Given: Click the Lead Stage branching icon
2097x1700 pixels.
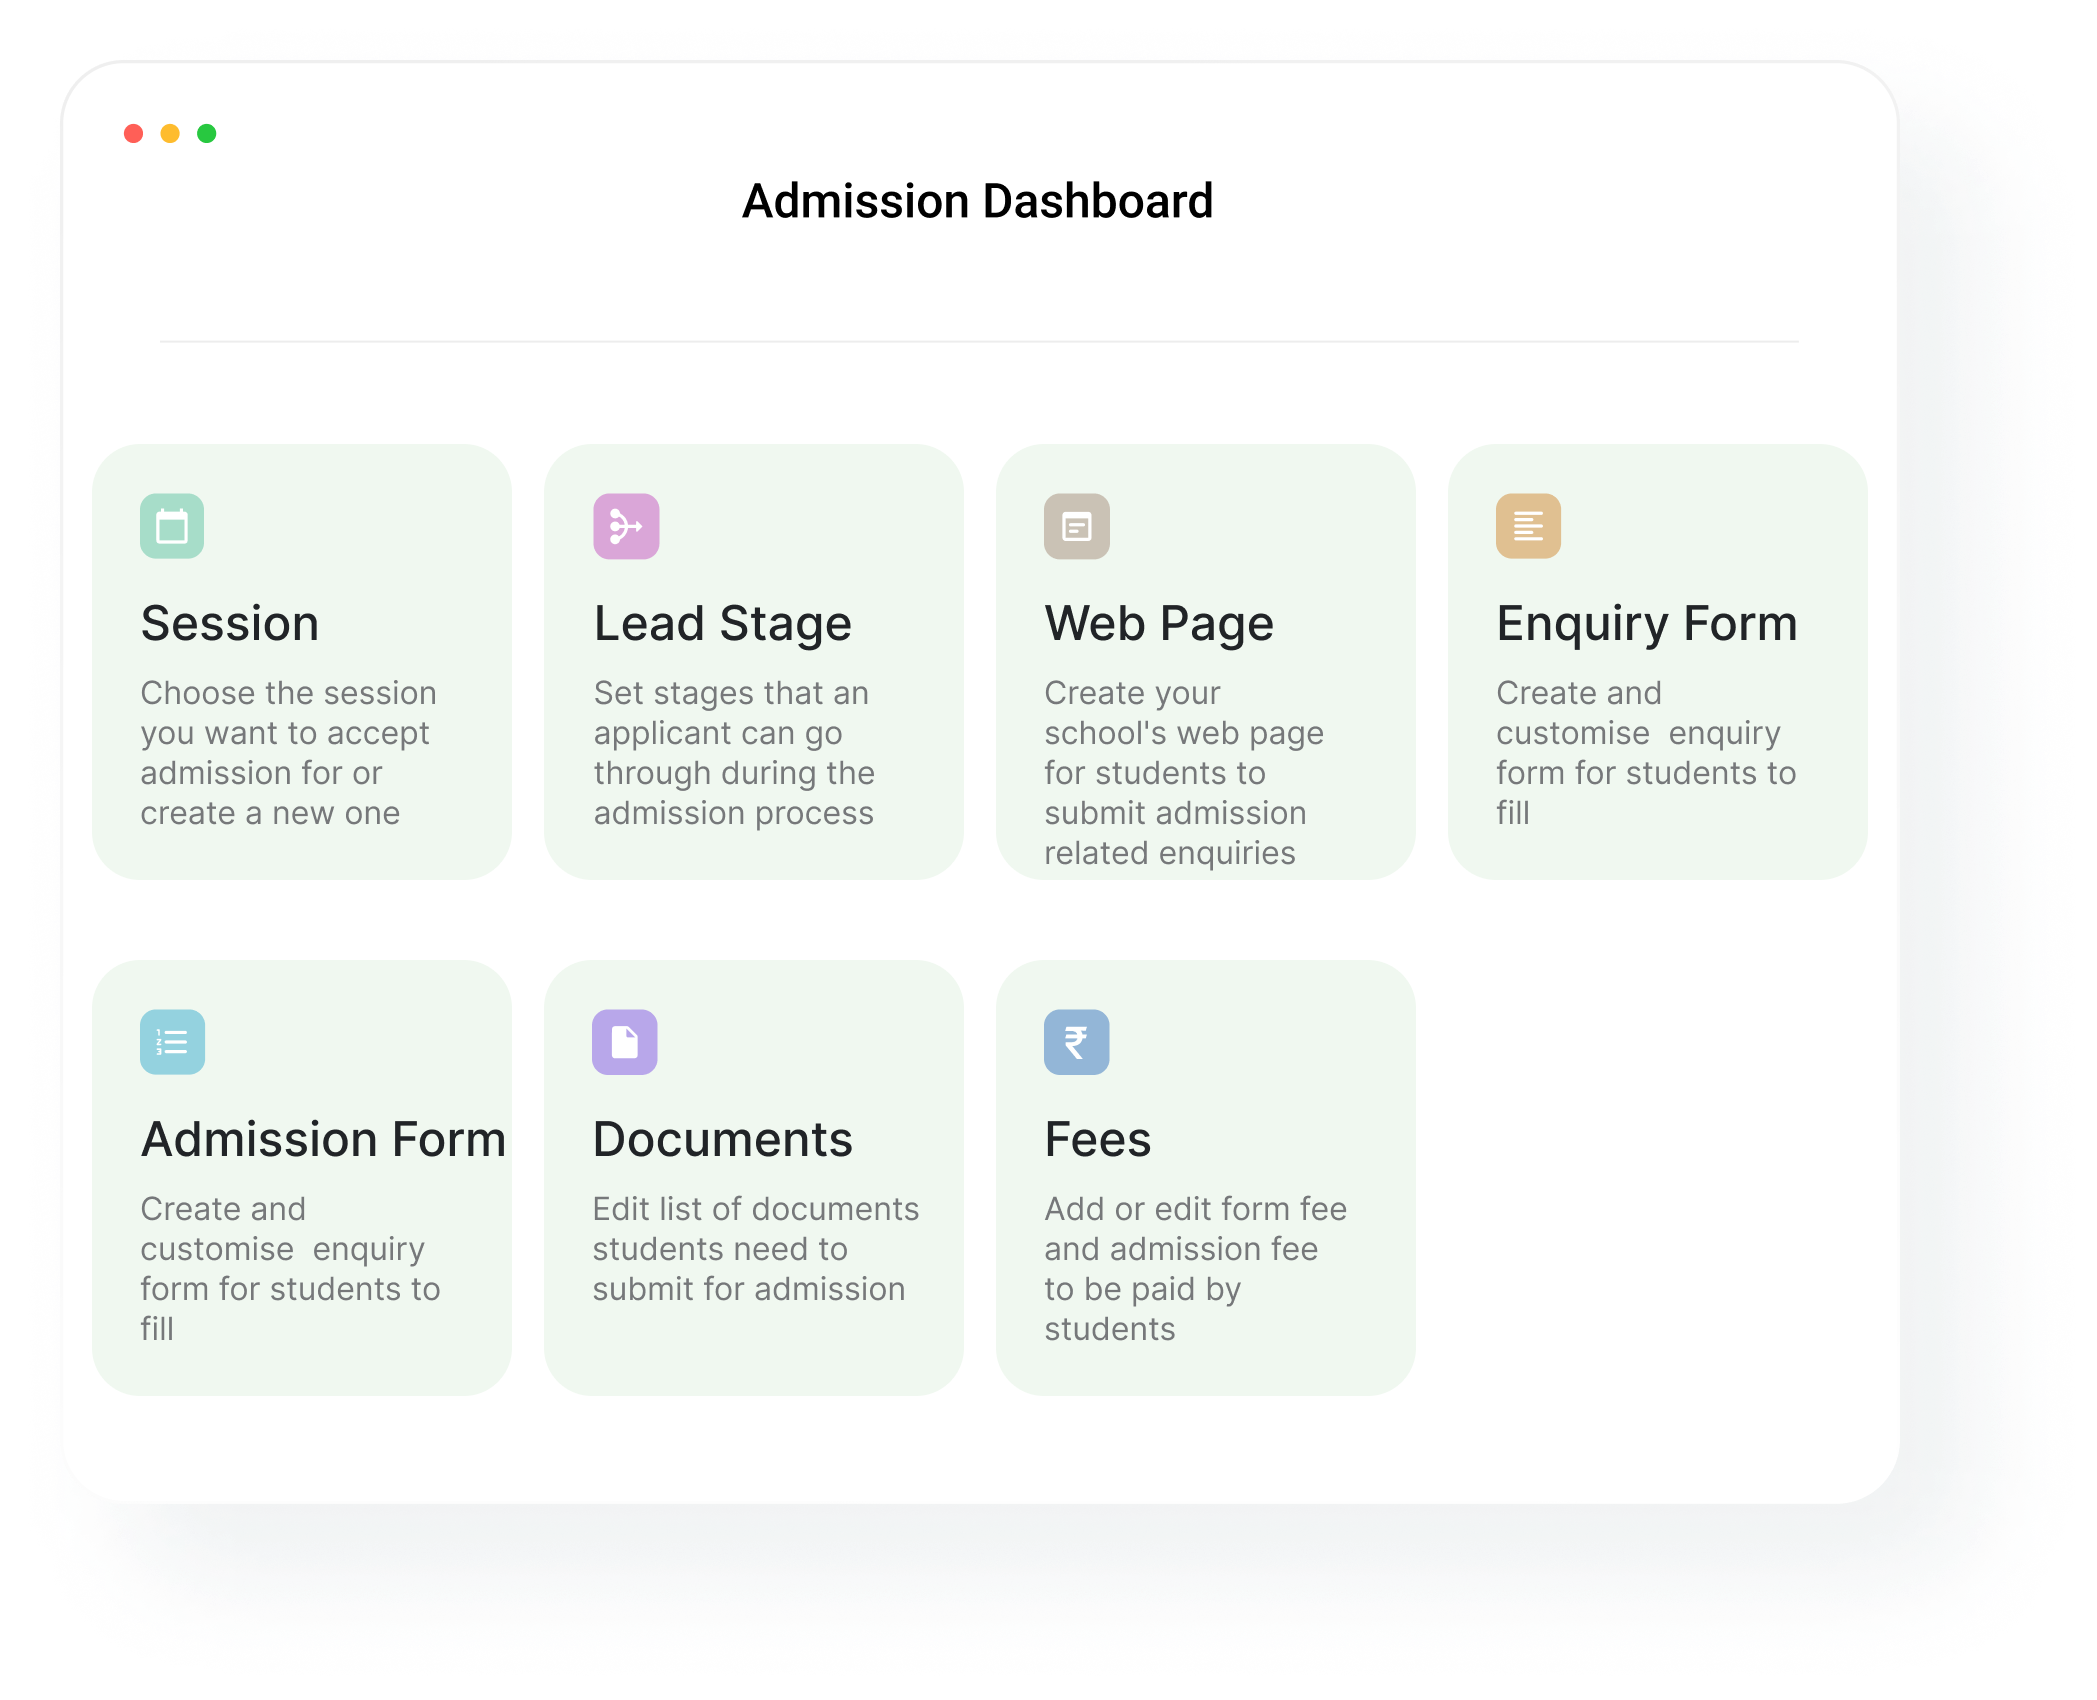Looking at the screenshot, I should [x=626, y=526].
